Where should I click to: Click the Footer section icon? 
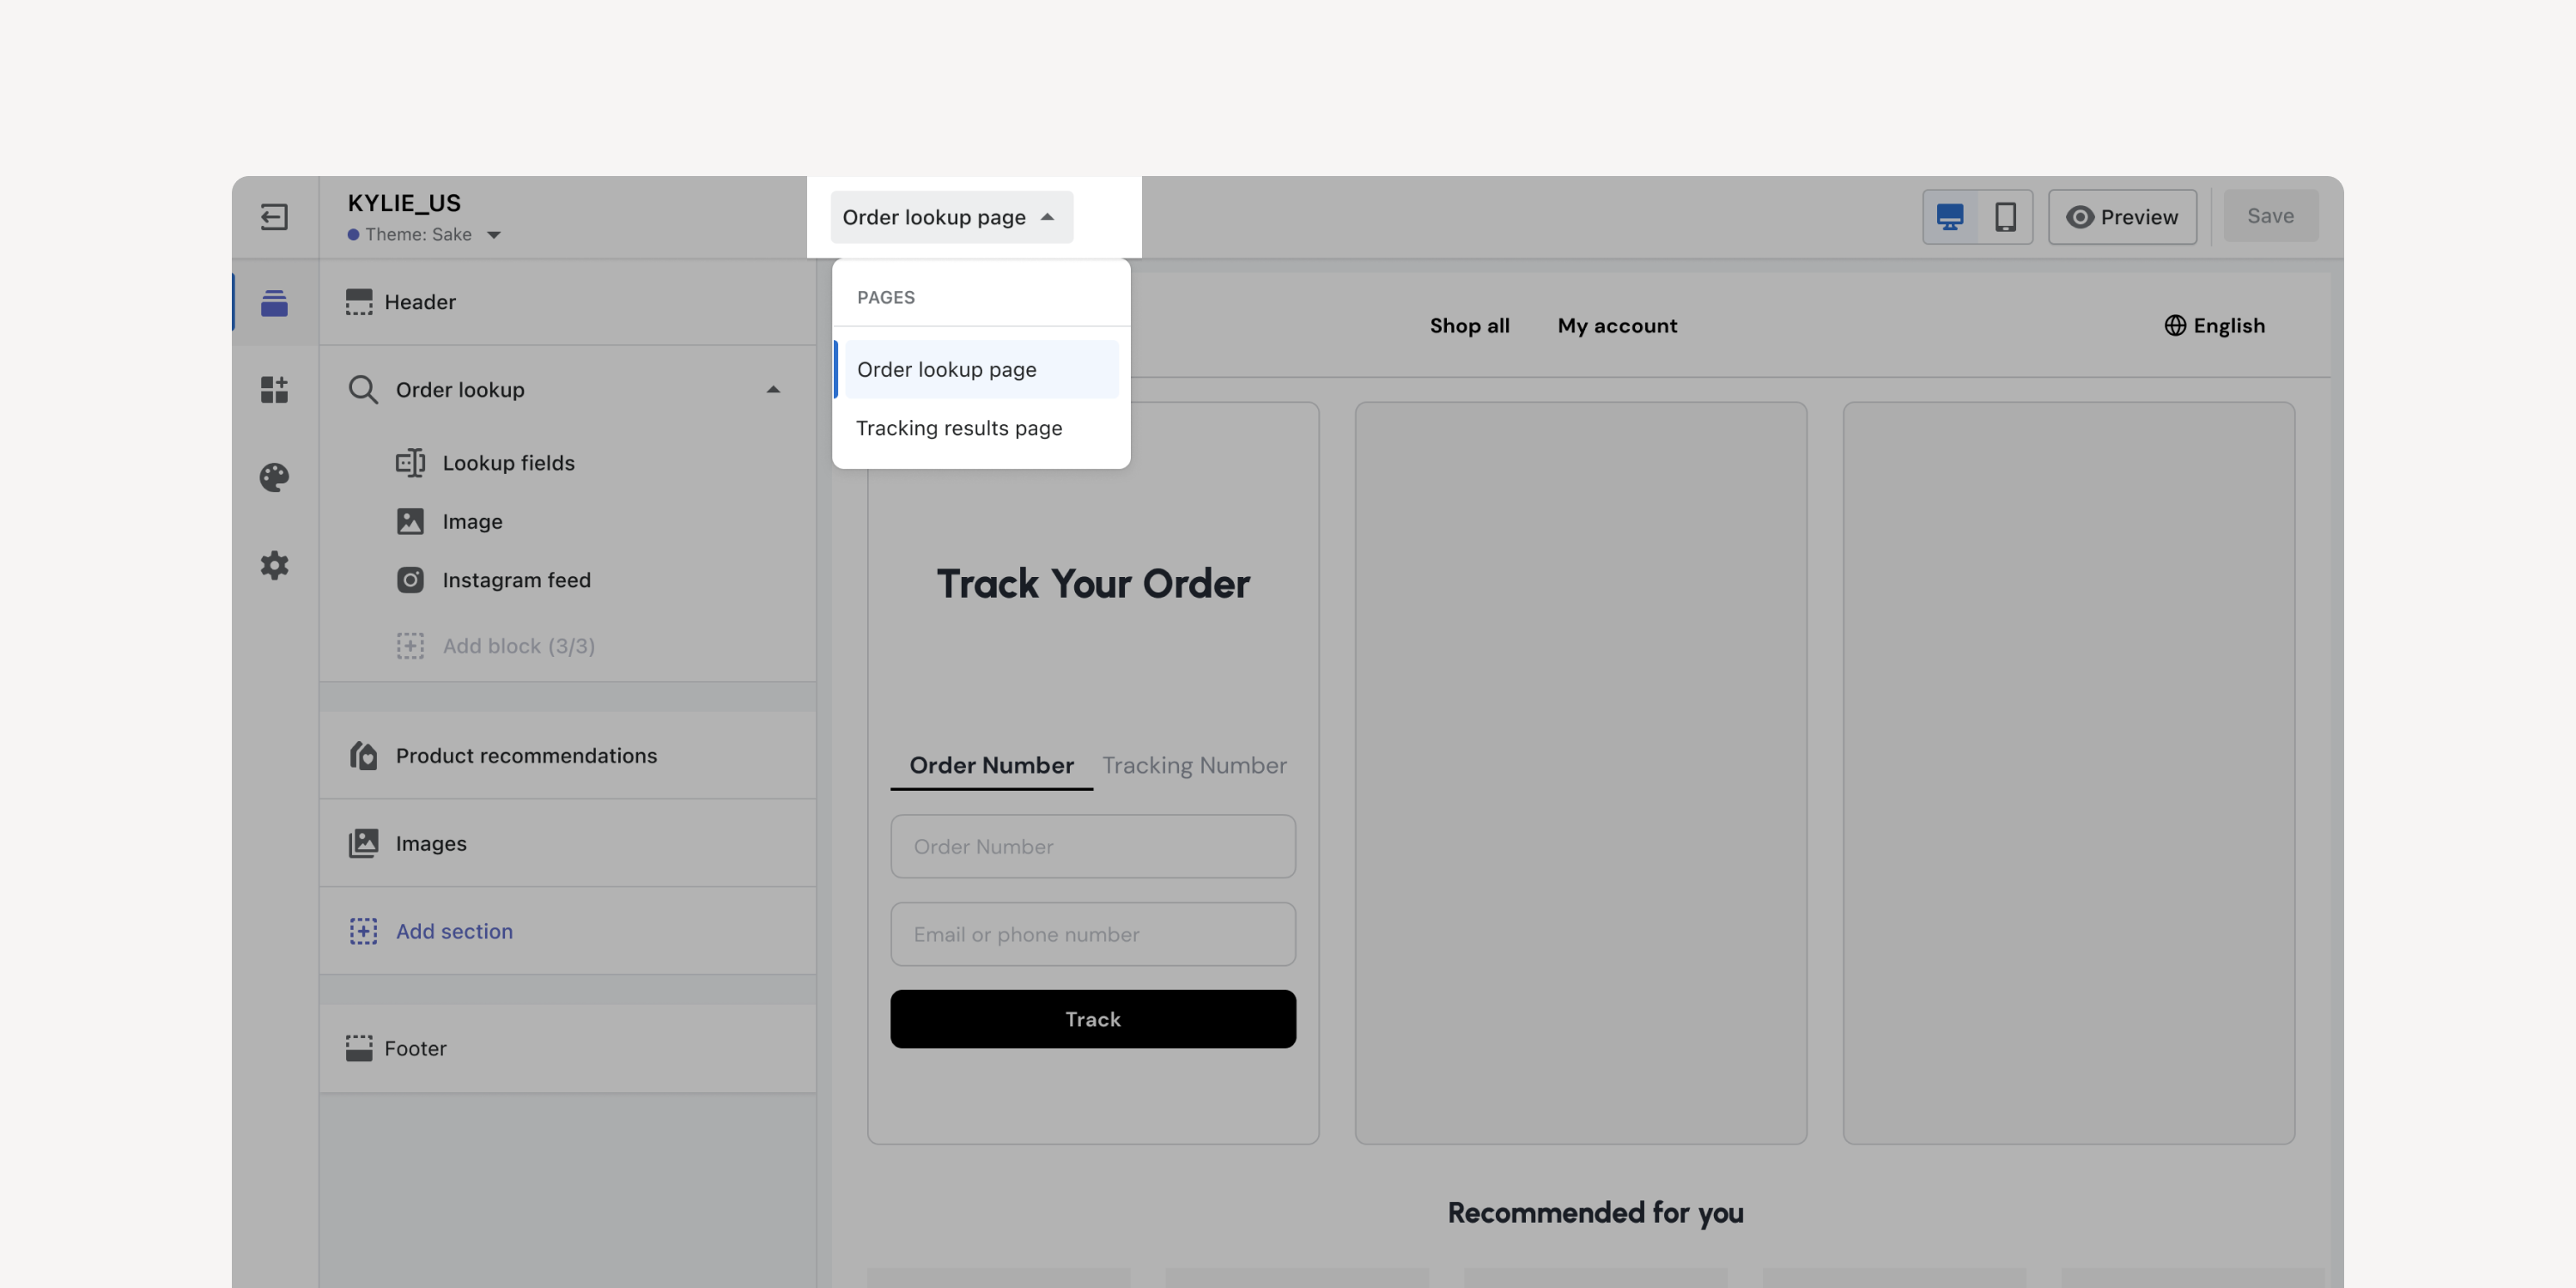click(x=359, y=1048)
